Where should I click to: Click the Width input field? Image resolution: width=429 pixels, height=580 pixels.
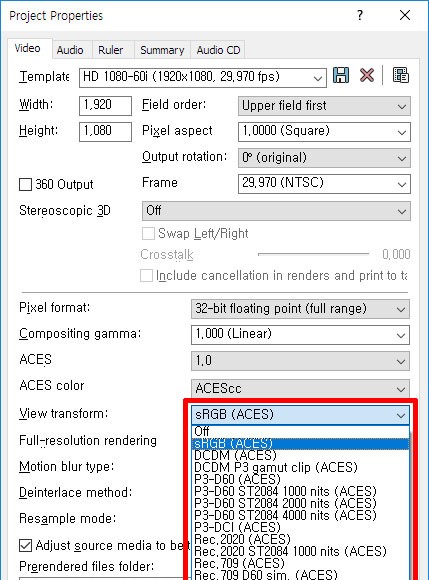(105, 106)
